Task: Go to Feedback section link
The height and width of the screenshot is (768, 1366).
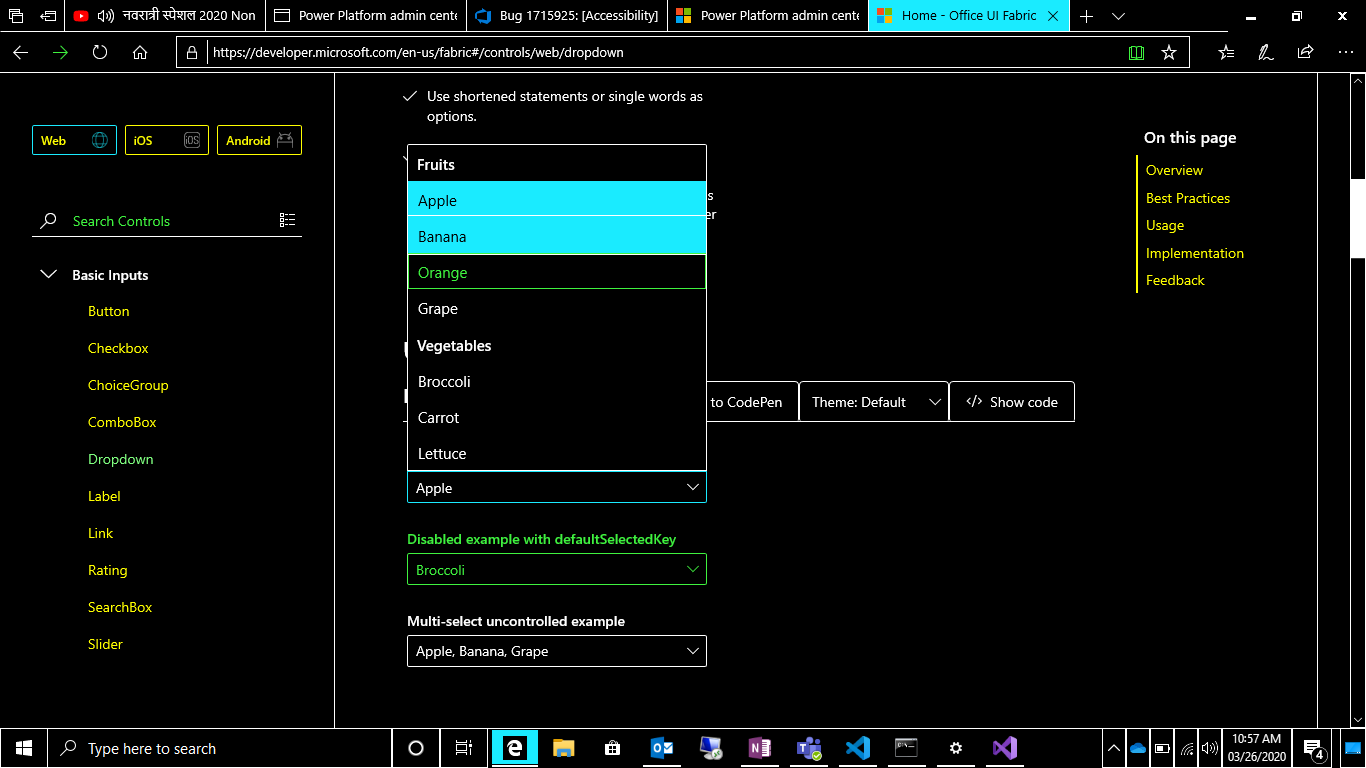Action: click(1175, 280)
